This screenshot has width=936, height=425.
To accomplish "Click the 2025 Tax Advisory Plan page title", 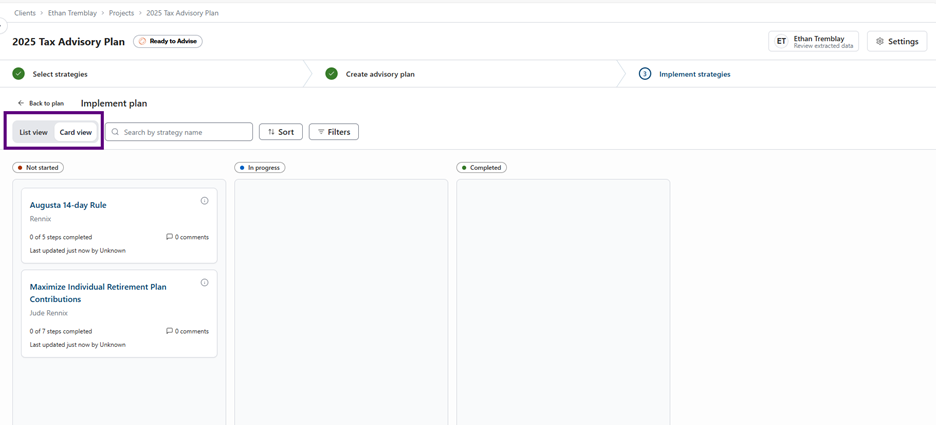I will point(69,42).
